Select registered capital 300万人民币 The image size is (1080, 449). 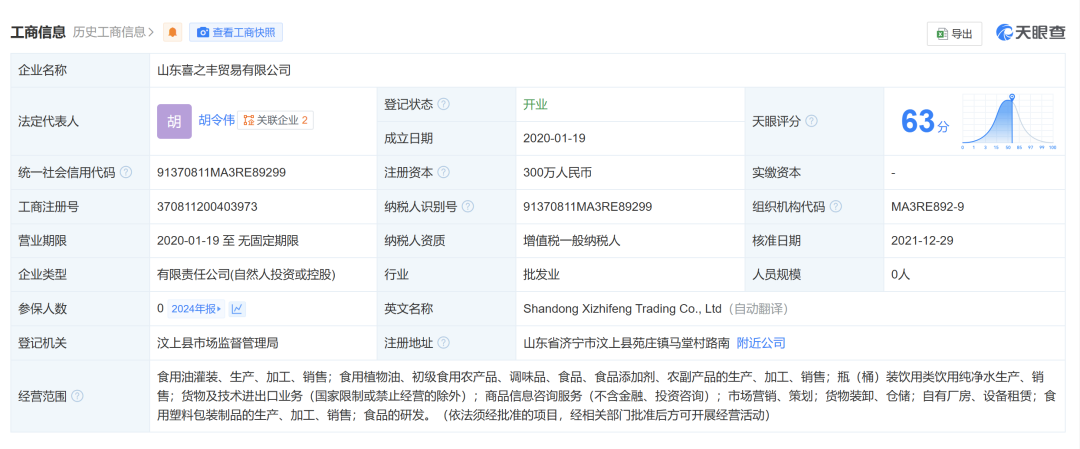click(557, 173)
